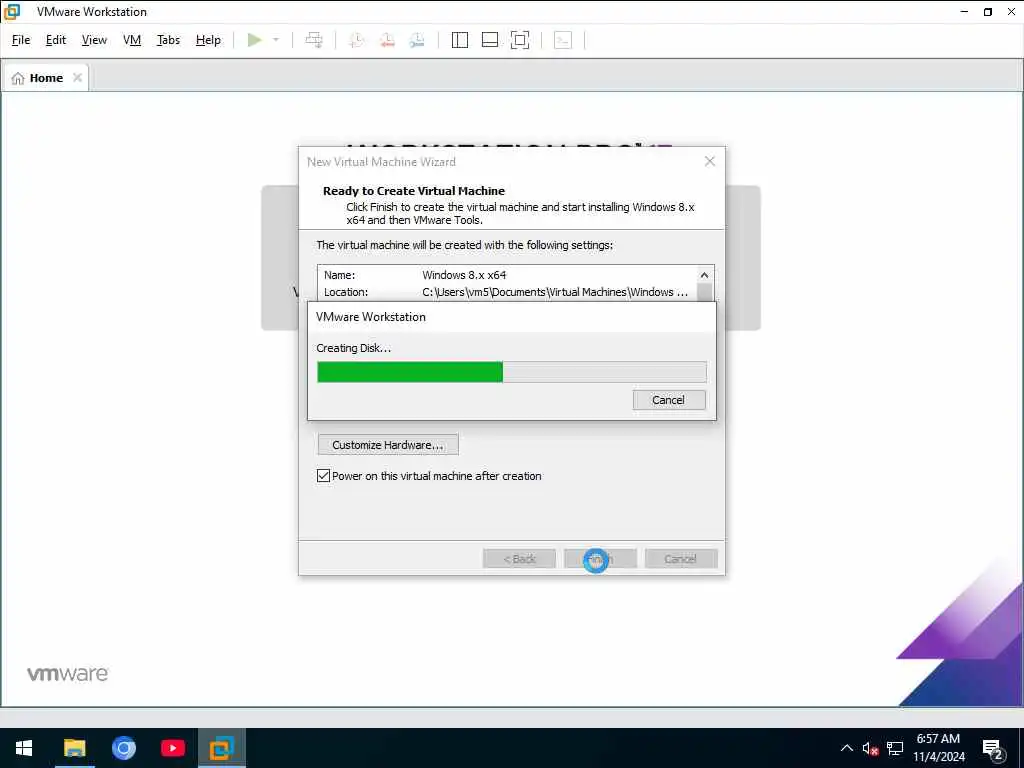Open the Windows Start menu
This screenshot has width=1024, height=768.
(x=24, y=748)
